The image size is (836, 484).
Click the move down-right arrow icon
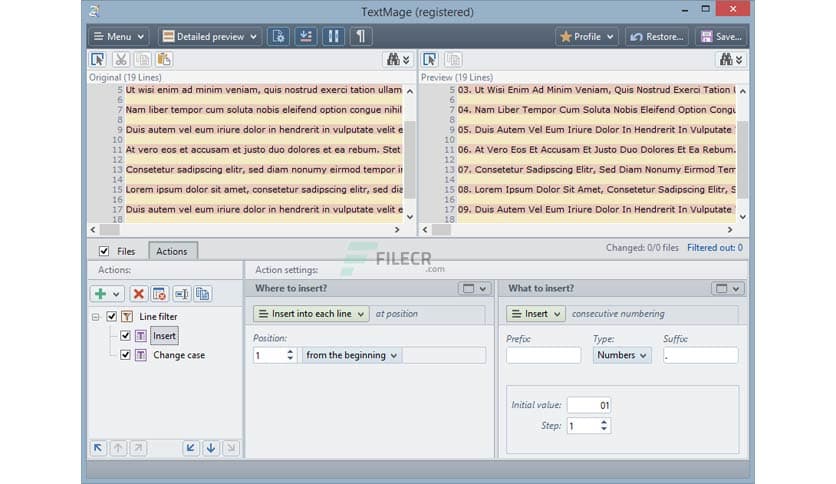(231, 448)
